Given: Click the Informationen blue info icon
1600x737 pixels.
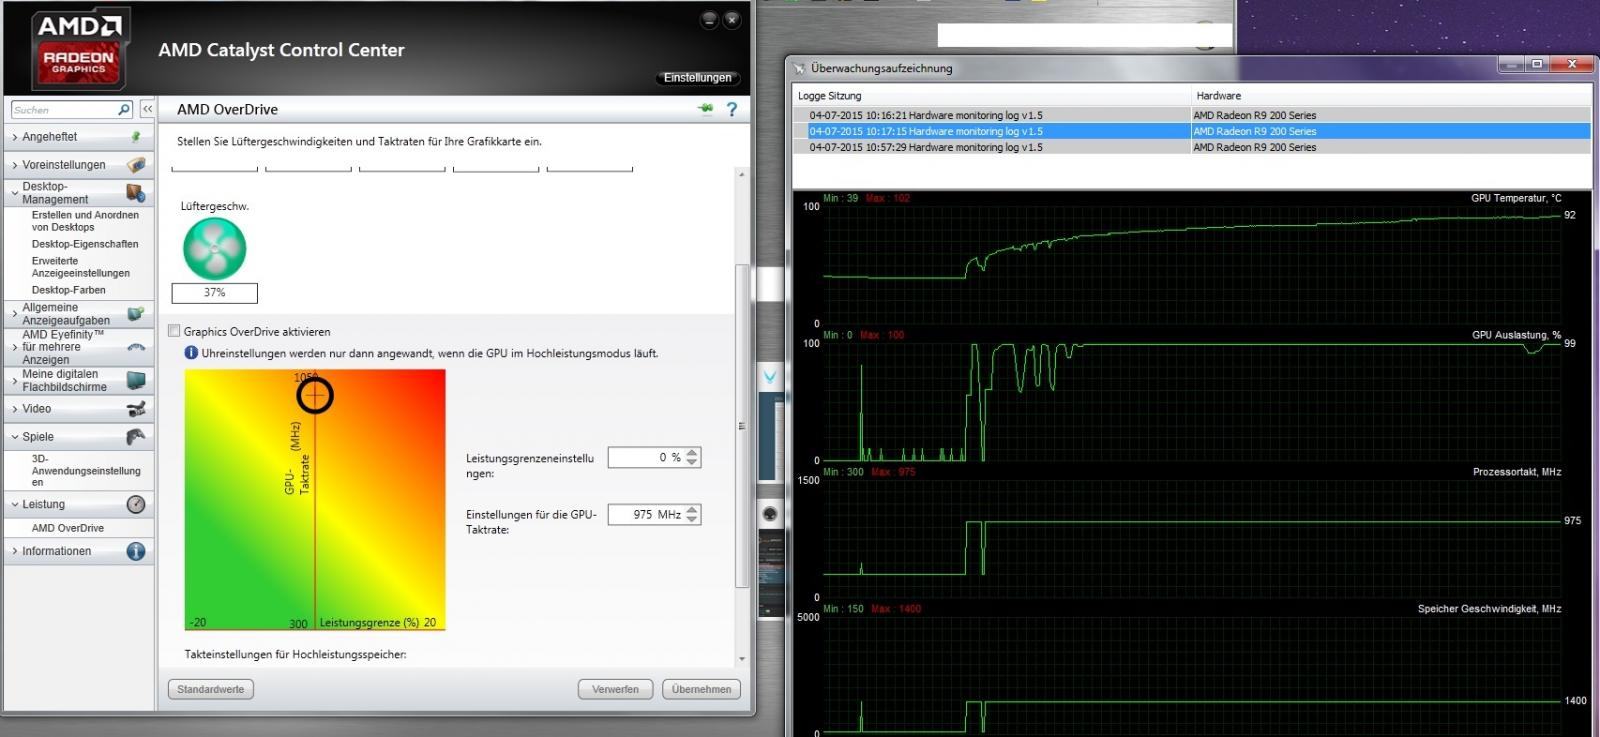Looking at the screenshot, I should [136, 551].
